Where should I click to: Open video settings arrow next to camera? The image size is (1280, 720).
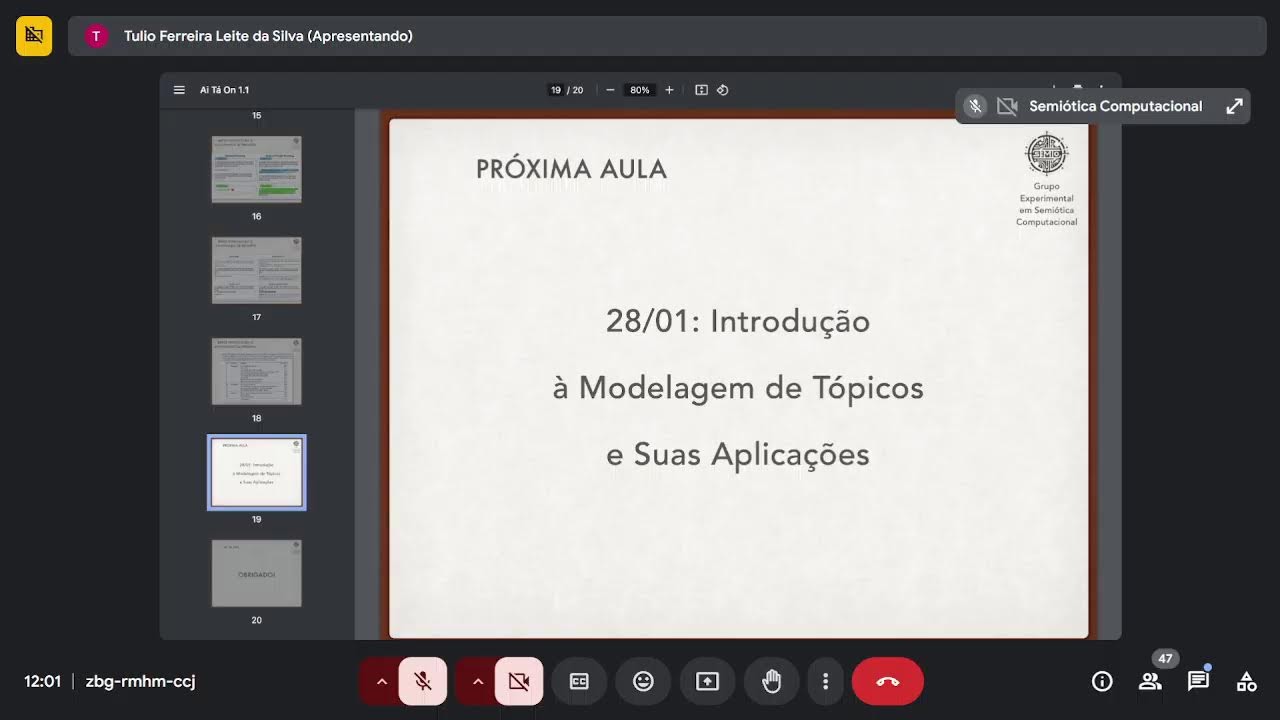(x=477, y=681)
